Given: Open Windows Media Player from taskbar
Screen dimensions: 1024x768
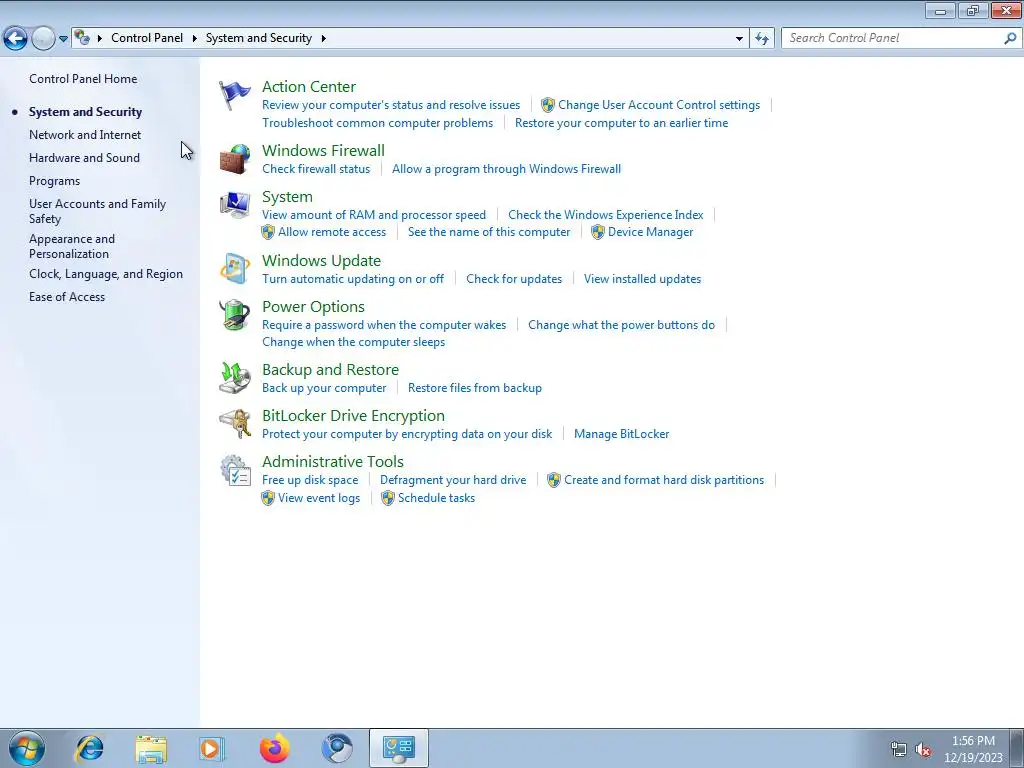Looking at the screenshot, I should coord(212,748).
